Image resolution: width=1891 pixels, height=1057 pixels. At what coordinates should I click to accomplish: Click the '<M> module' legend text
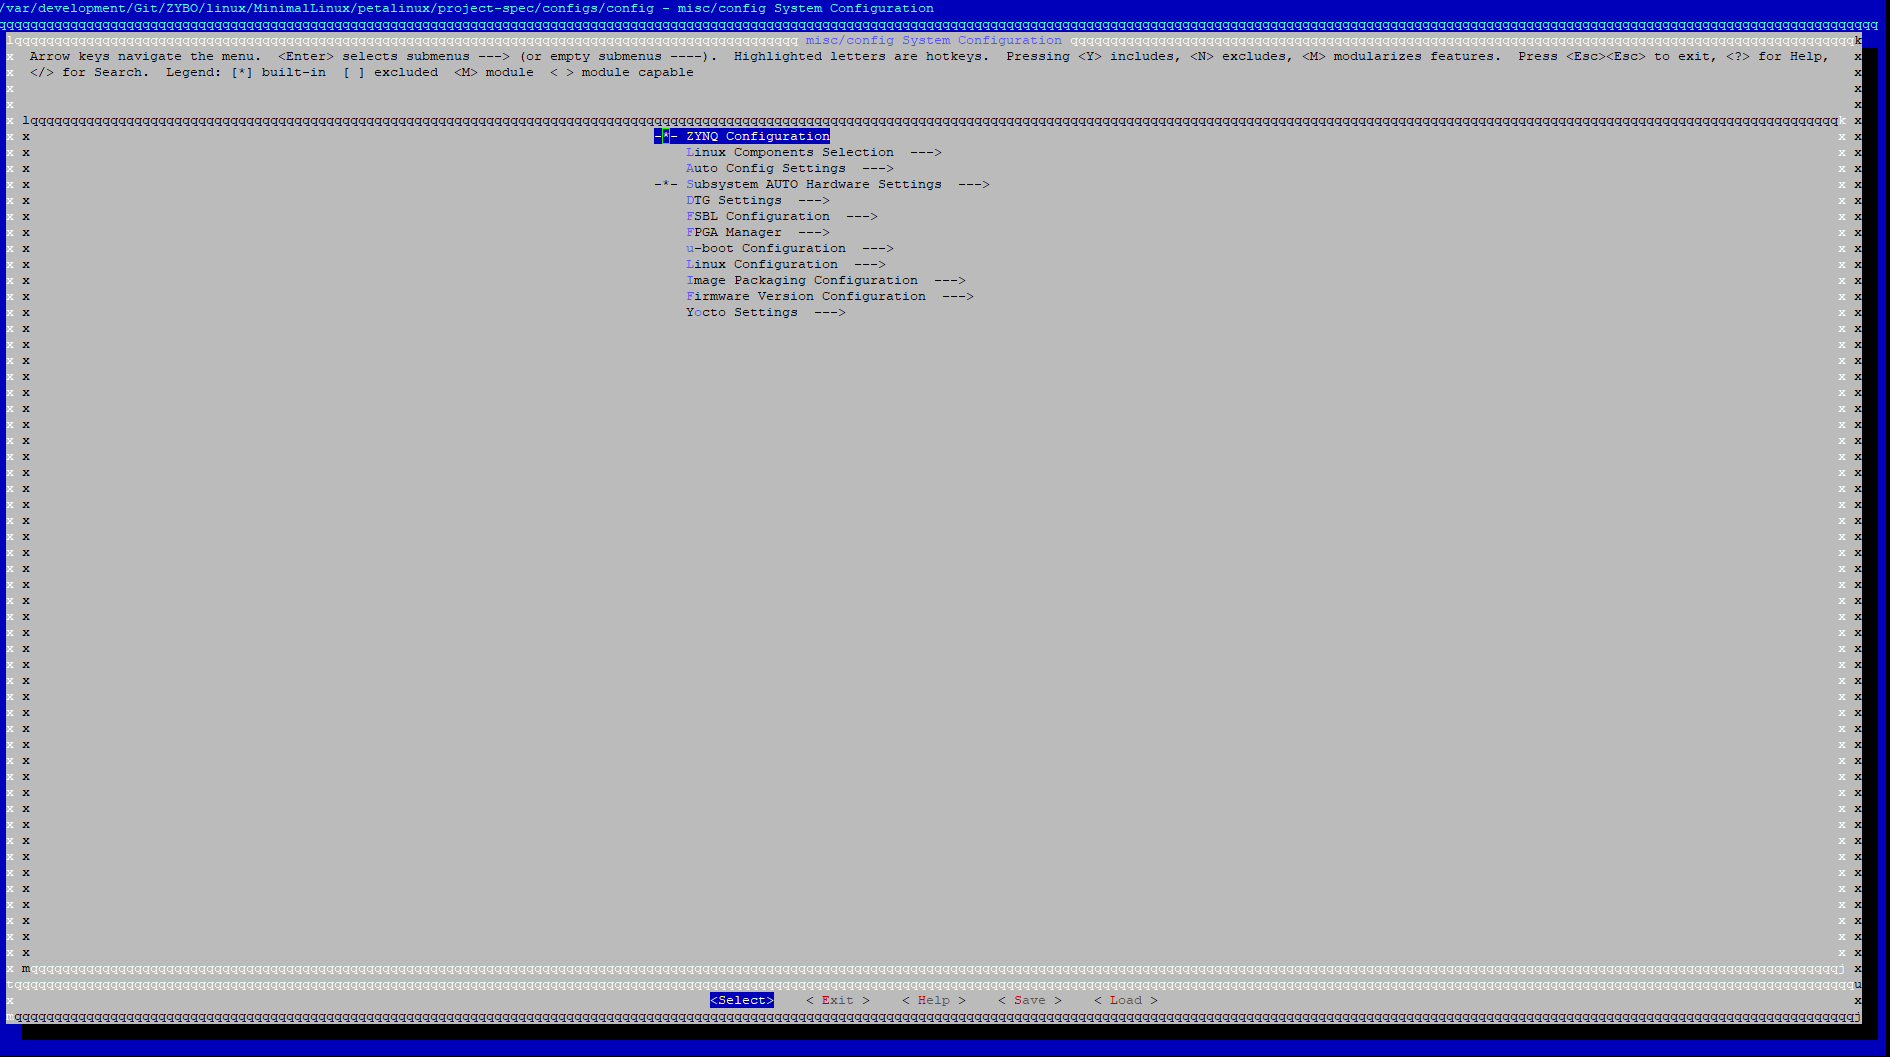(494, 72)
